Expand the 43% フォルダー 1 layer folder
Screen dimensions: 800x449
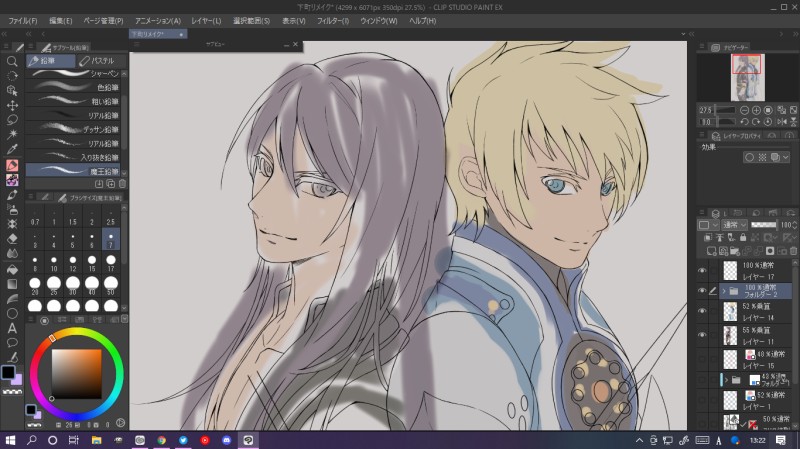click(x=726, y=380)
